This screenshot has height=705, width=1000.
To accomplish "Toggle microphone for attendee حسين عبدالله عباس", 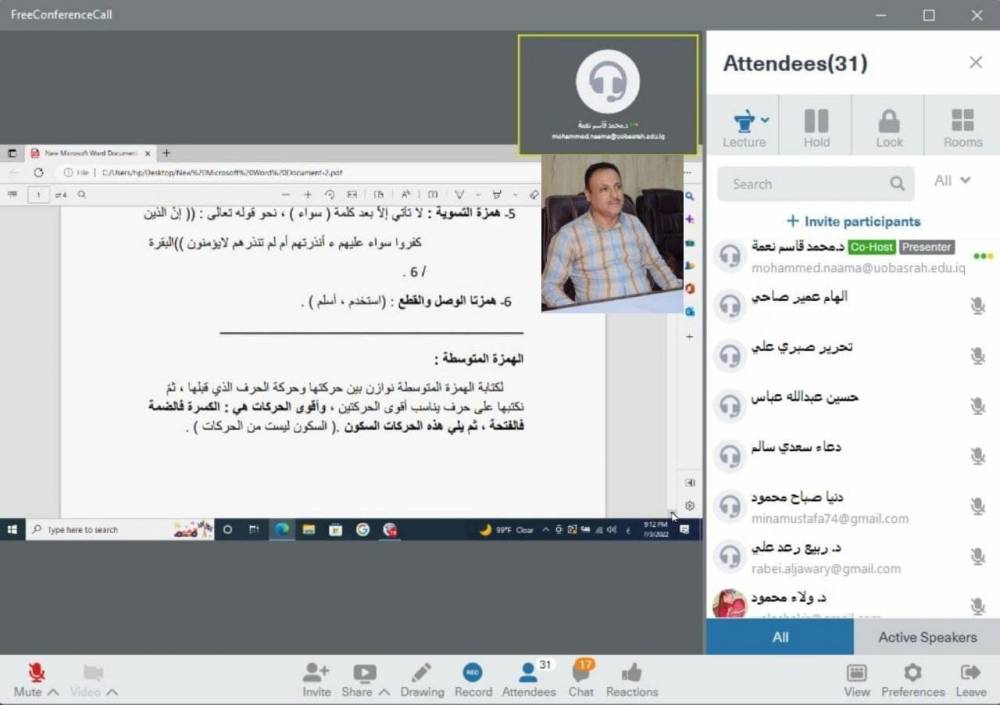I will [977, 406].
